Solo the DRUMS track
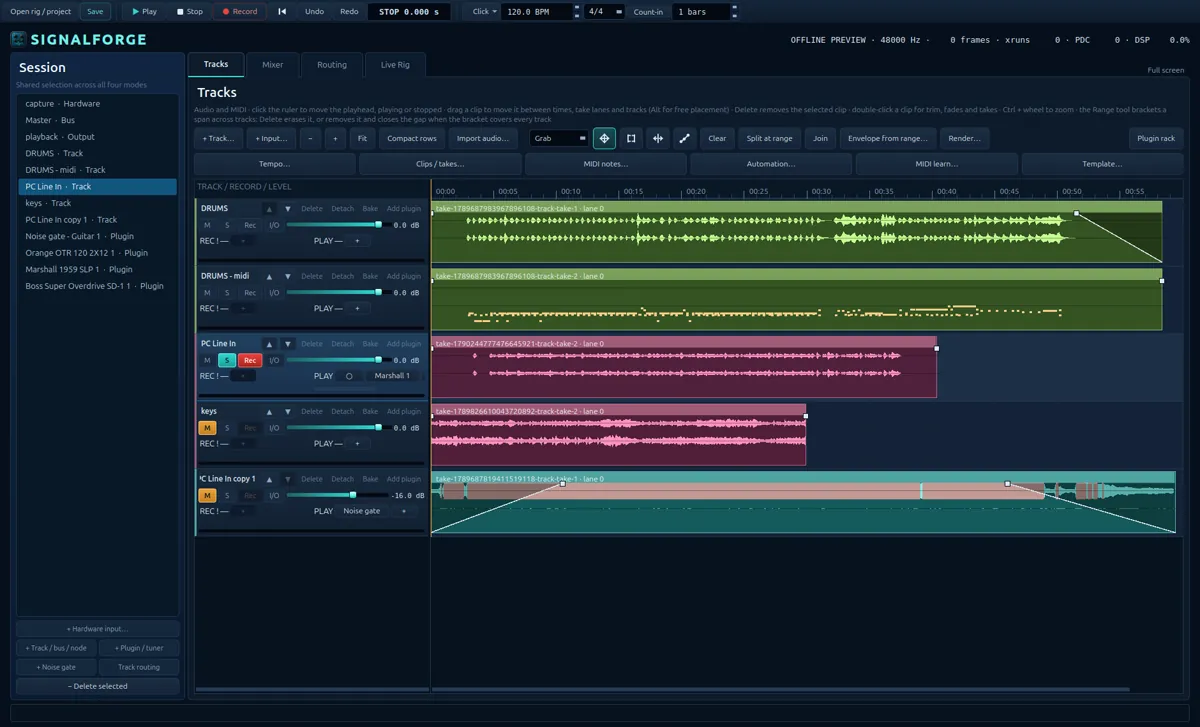This screenshot has width=1200, height=727. pyautogui.click(x=227, y=225)
